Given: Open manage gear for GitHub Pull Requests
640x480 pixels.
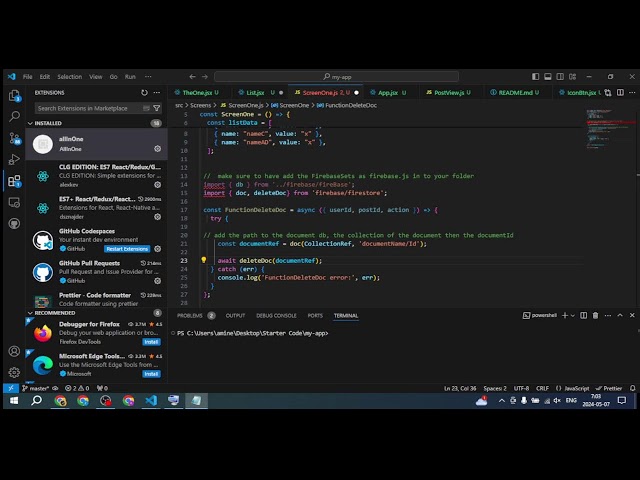Looking at the screenshot, I should click(158, 281).
